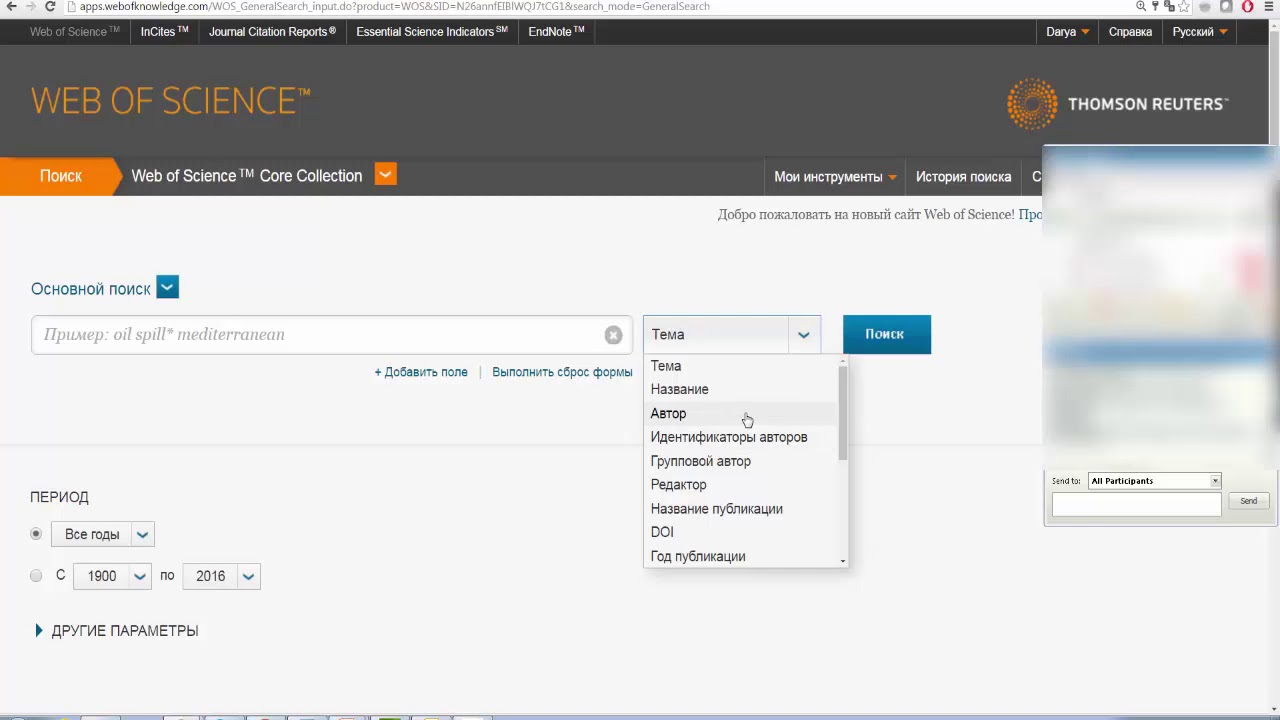Open the 'Все годы' period dropdown

(x=103, y=535)
